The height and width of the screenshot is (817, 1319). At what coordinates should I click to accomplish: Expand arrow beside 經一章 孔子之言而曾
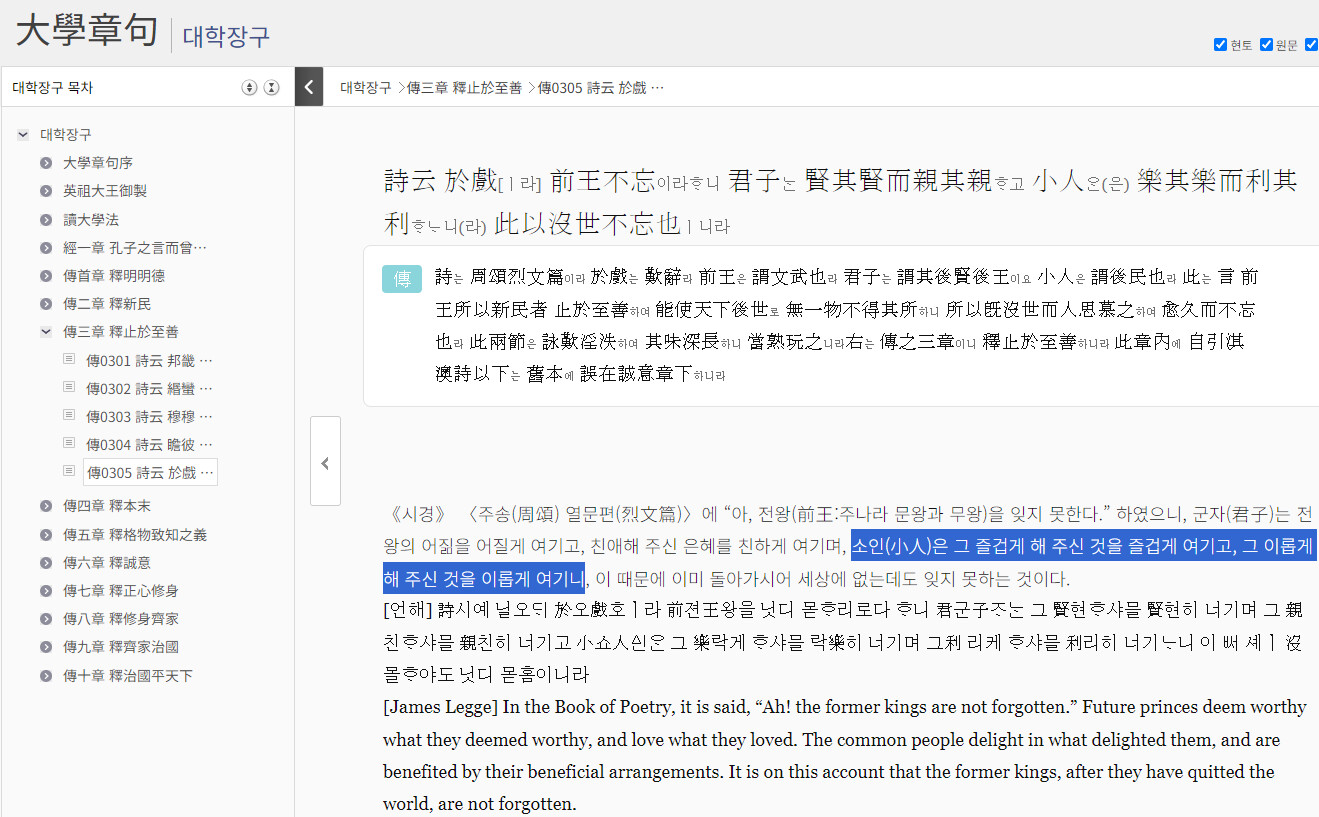coord(46,248)
